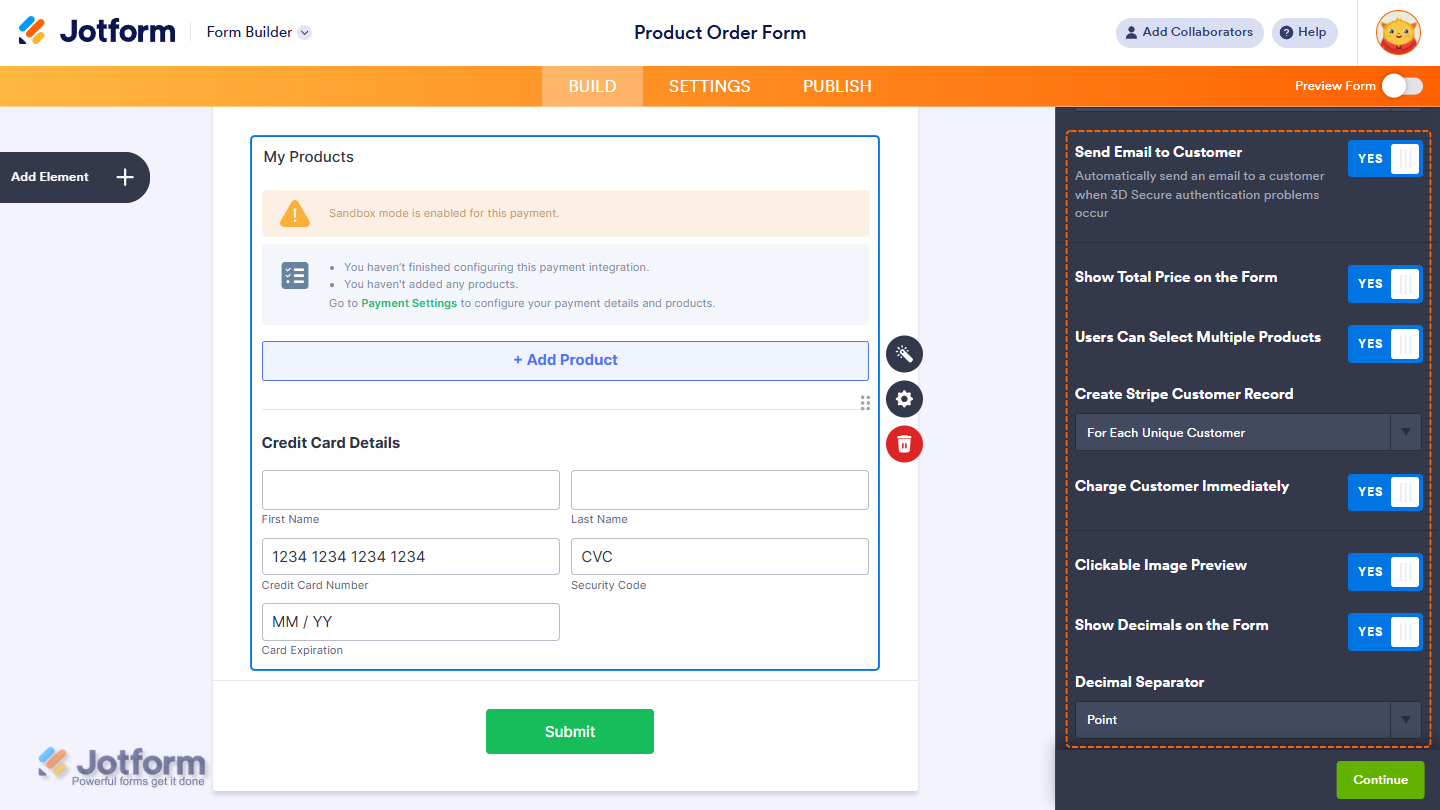Click the Add Product button
Screen dimensions: 1440x810
click(x=565, y=360)
